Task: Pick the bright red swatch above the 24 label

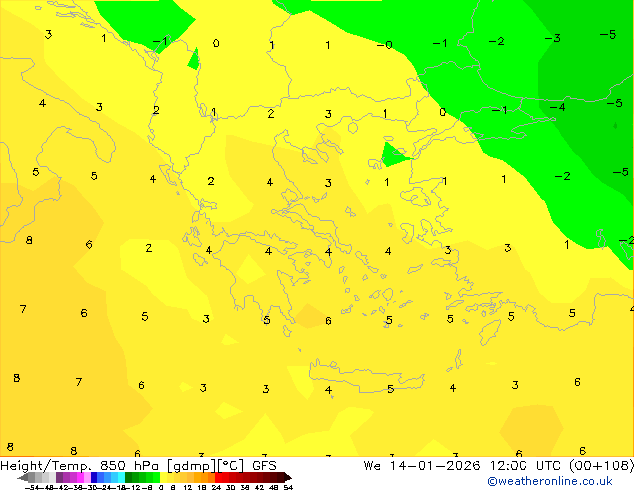Action: pos(219,477)
